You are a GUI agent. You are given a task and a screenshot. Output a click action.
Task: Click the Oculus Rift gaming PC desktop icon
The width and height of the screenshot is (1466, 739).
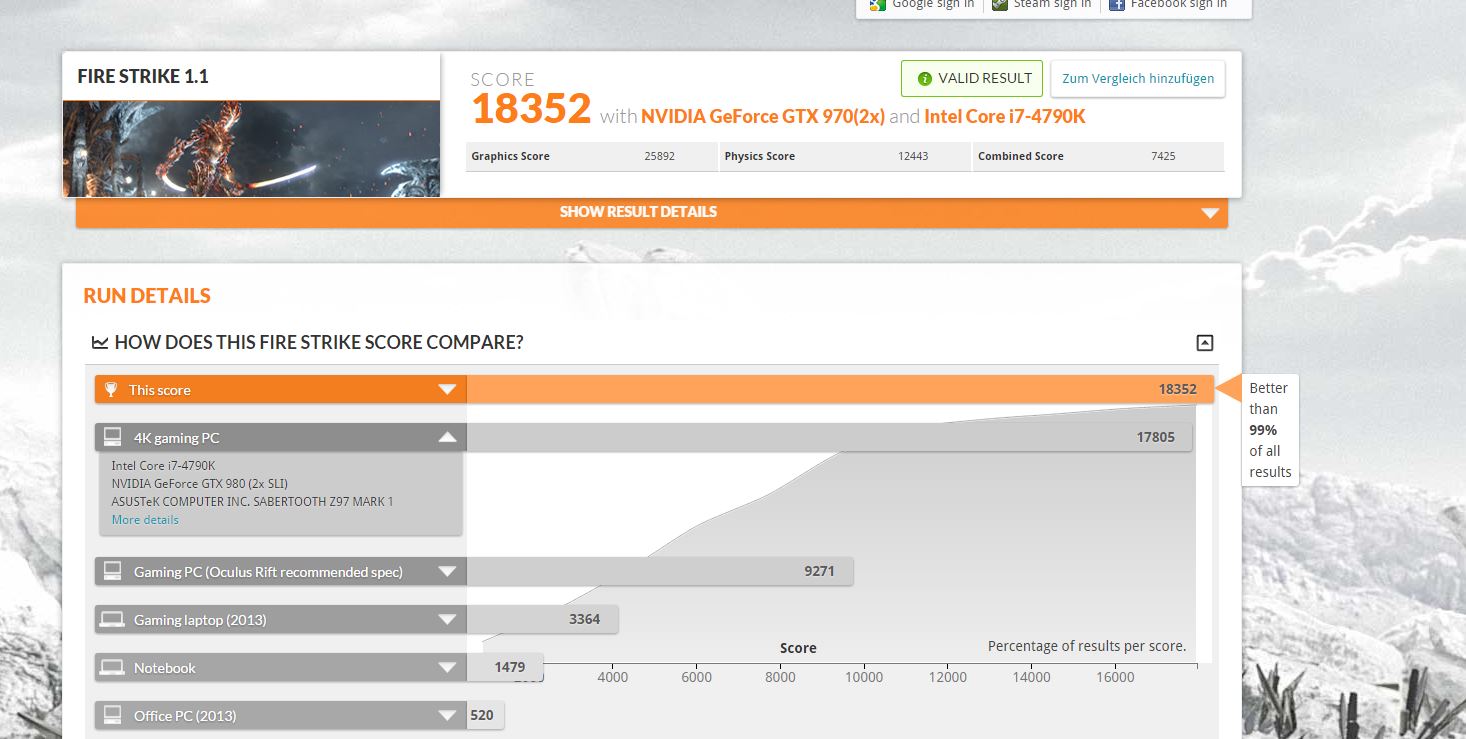113,571
